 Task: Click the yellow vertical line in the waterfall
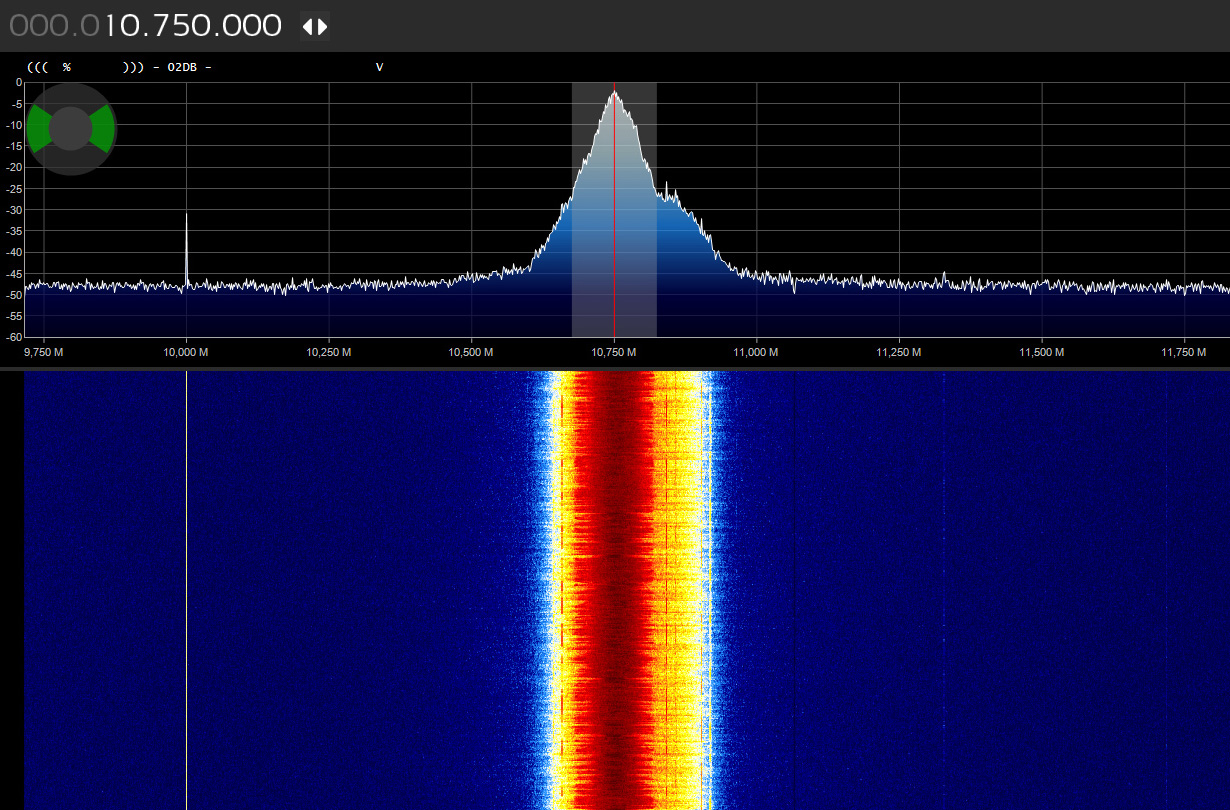click(x=186, y=590)
